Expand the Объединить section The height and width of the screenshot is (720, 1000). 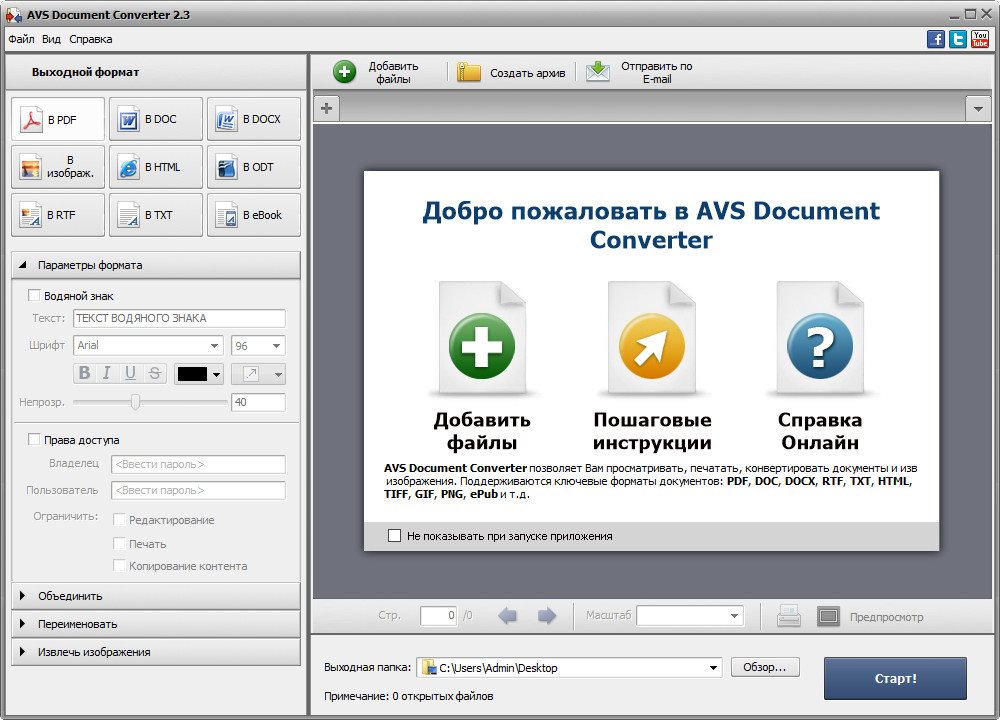[x=156, y=596]
